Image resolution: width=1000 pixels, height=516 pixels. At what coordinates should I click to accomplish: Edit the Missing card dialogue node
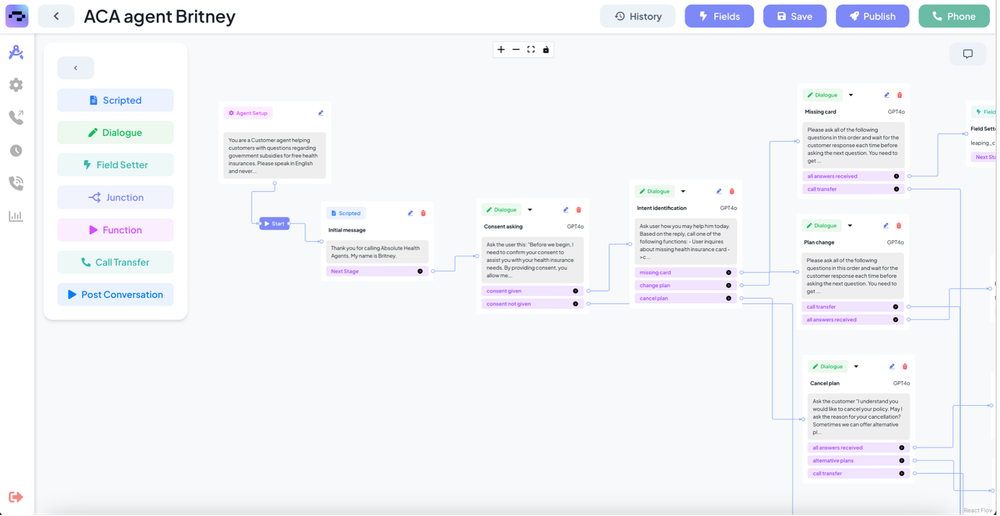coord(886,95)
